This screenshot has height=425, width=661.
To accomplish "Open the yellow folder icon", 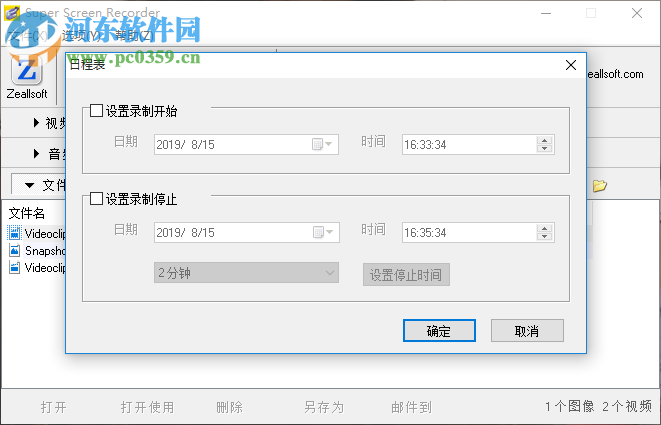I will [599, 186].
